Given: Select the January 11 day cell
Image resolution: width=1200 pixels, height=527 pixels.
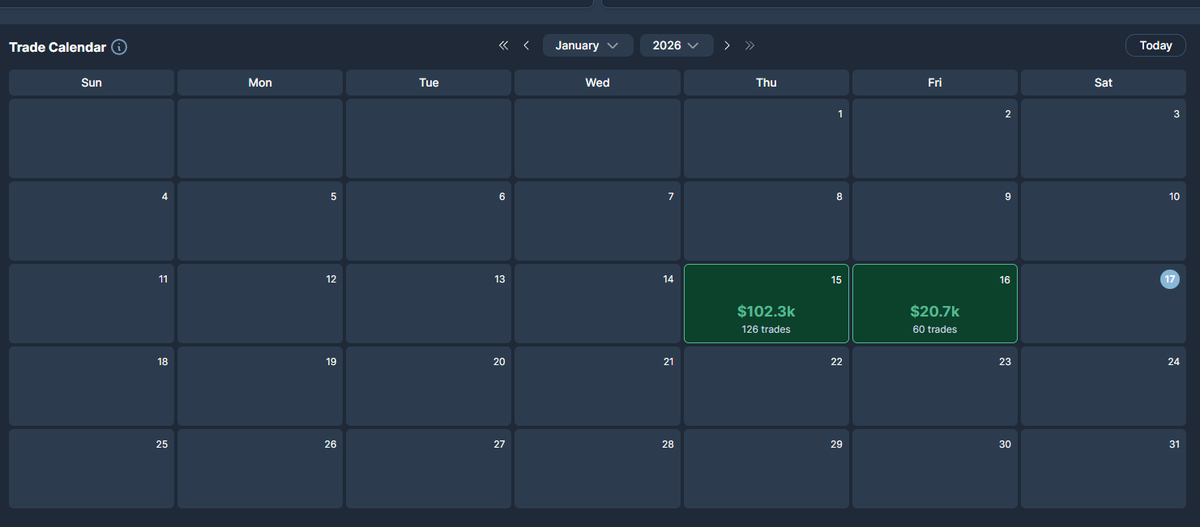Looking at the screenshot, I should point(91,303).
